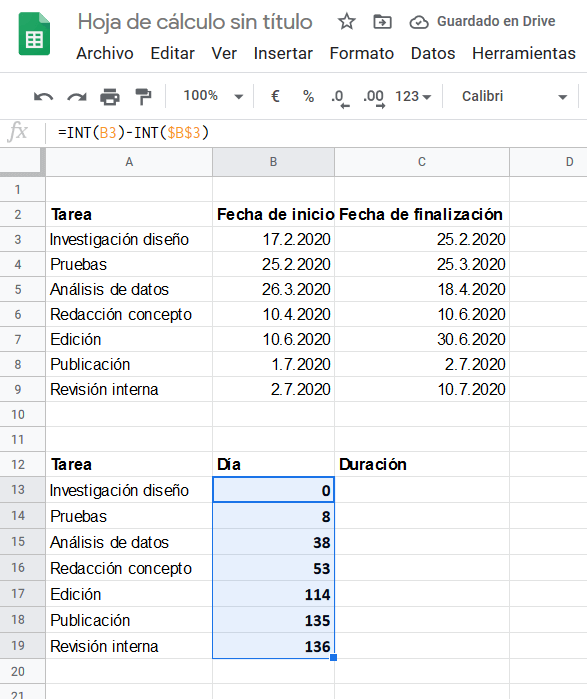Open the Archivo menu
This screenshot has height=699, width=587.
coord(105,53)
